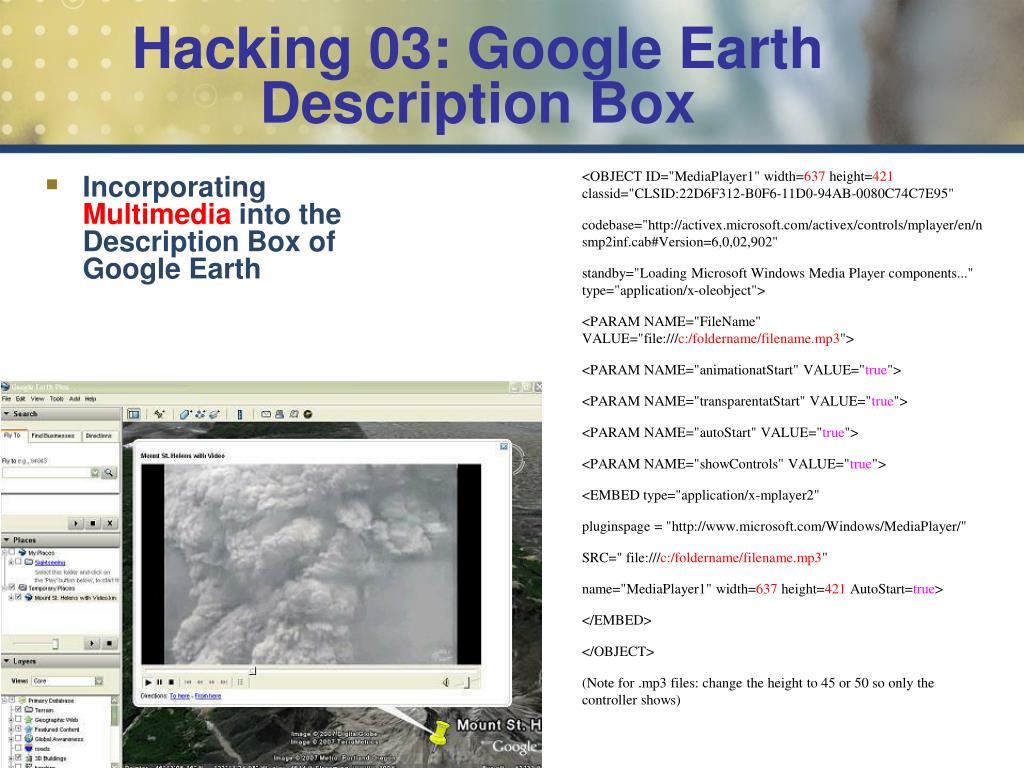Click the Email envelope toolbar icon
The width and height of the screenshot is (1024, 768).
[x=266, y=414]
